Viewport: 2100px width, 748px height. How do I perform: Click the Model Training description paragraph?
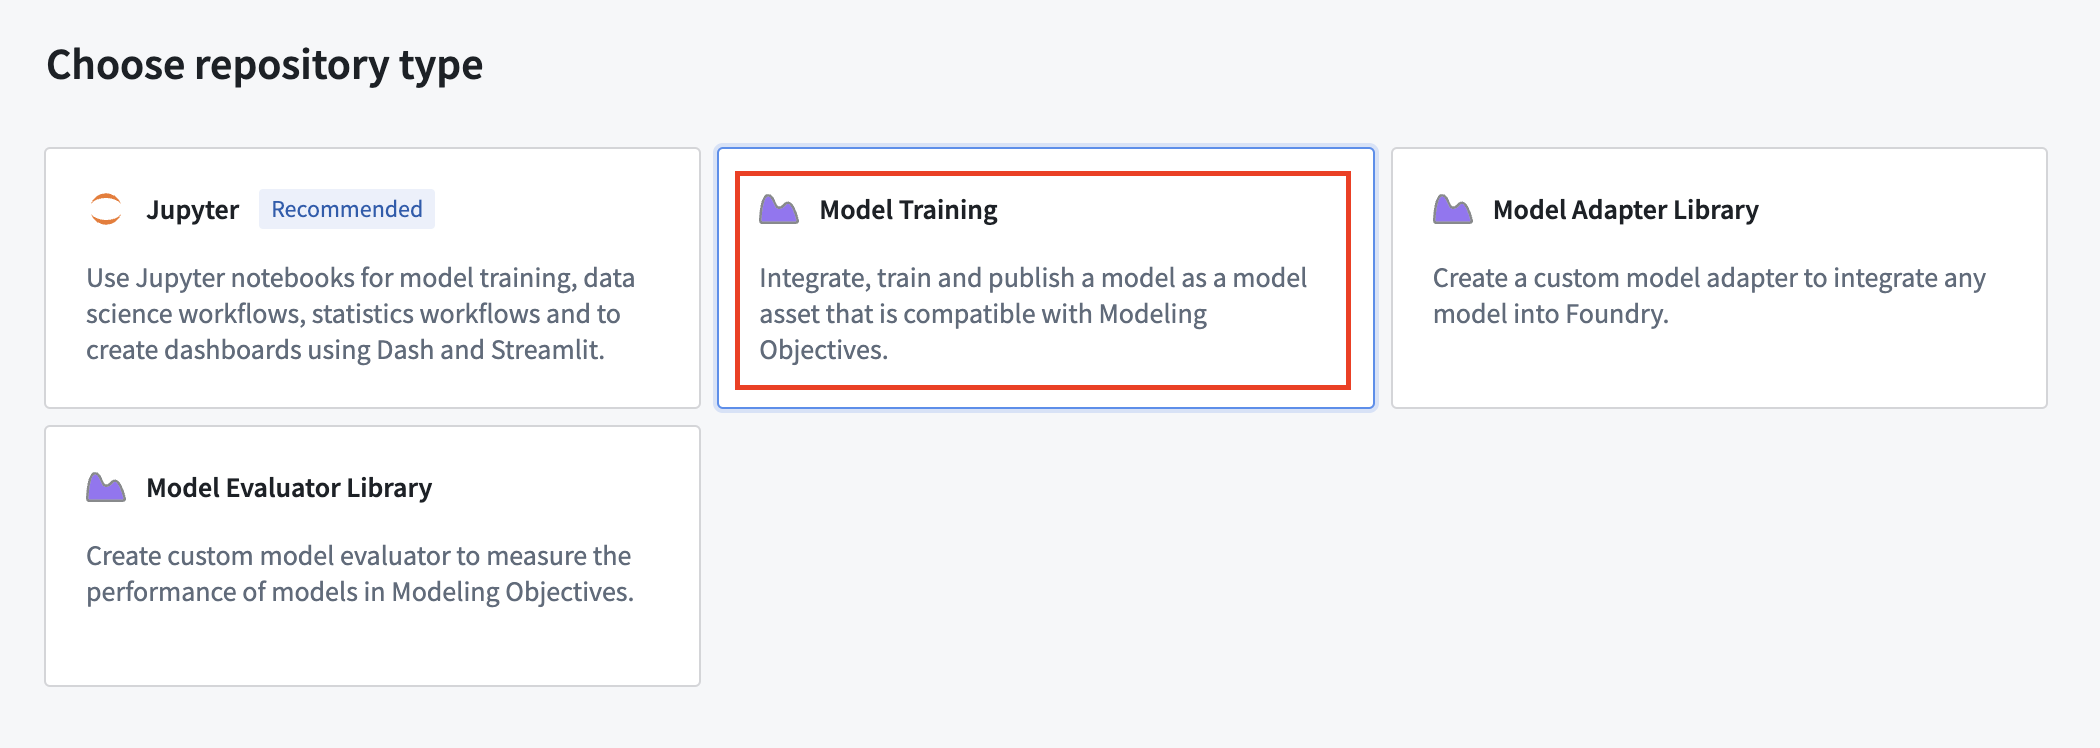1033,314
